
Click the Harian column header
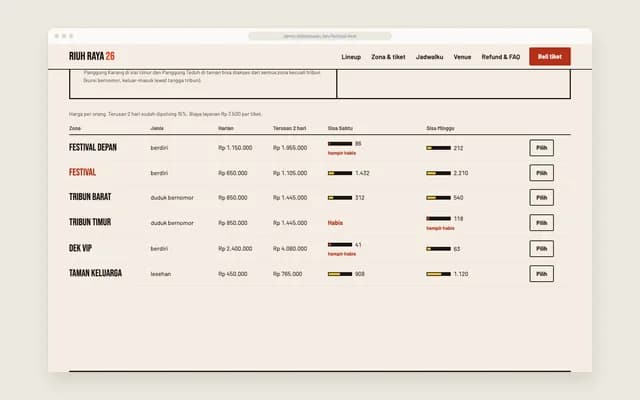[x=226, y=128]
